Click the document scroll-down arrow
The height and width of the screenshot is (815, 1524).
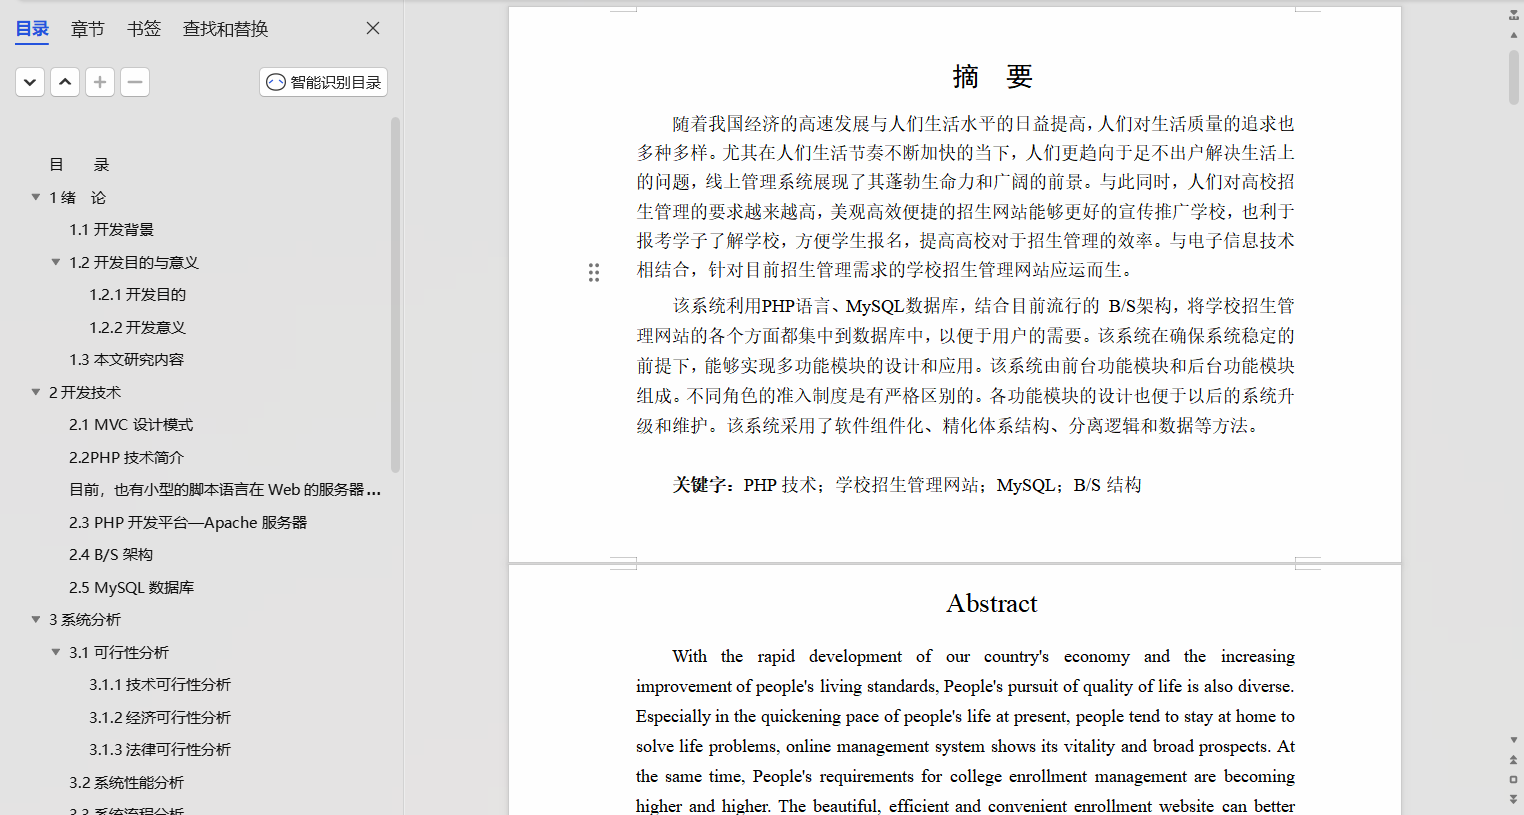pyautogui.click(x=1514, y=741)
